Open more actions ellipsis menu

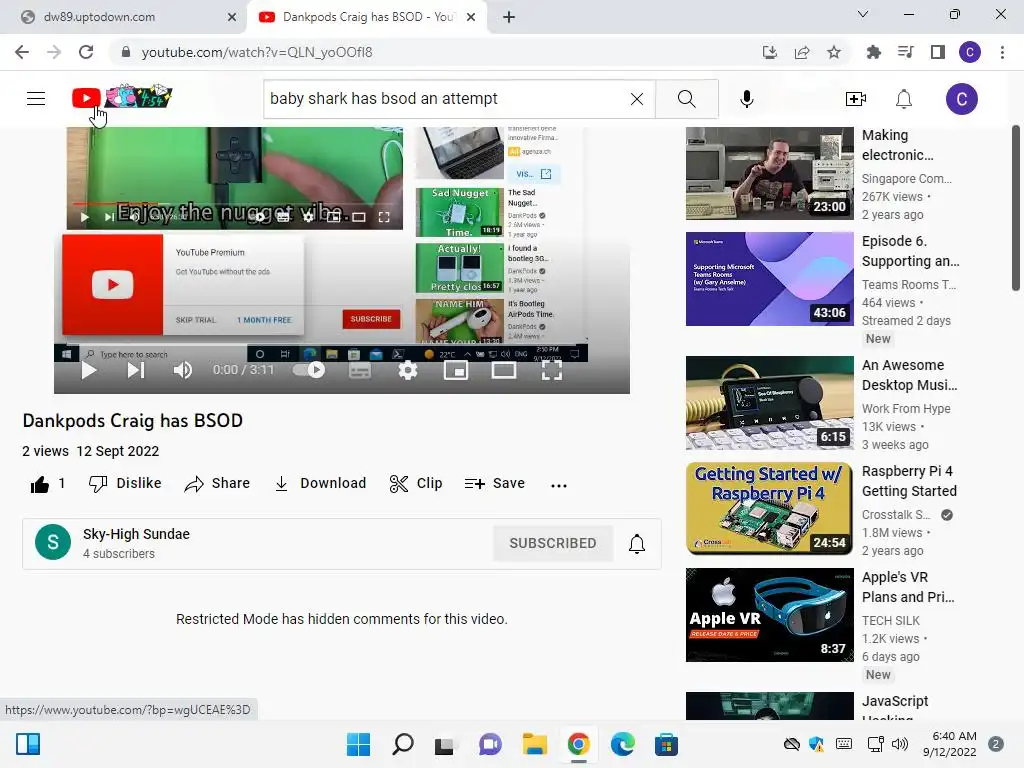(x=558, y=485)
